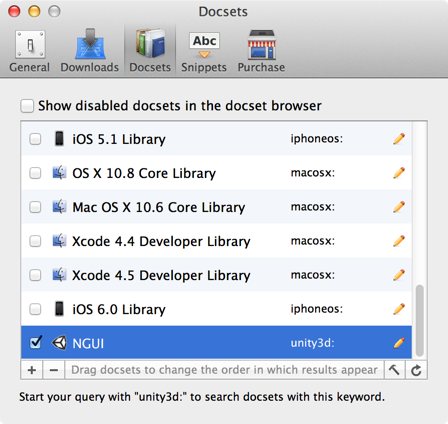The height and width of the screenshot is (424, 448).
Task: Click the Finder icon of Mac OS X 10.6 Core Library
Action: pos(59,207)
